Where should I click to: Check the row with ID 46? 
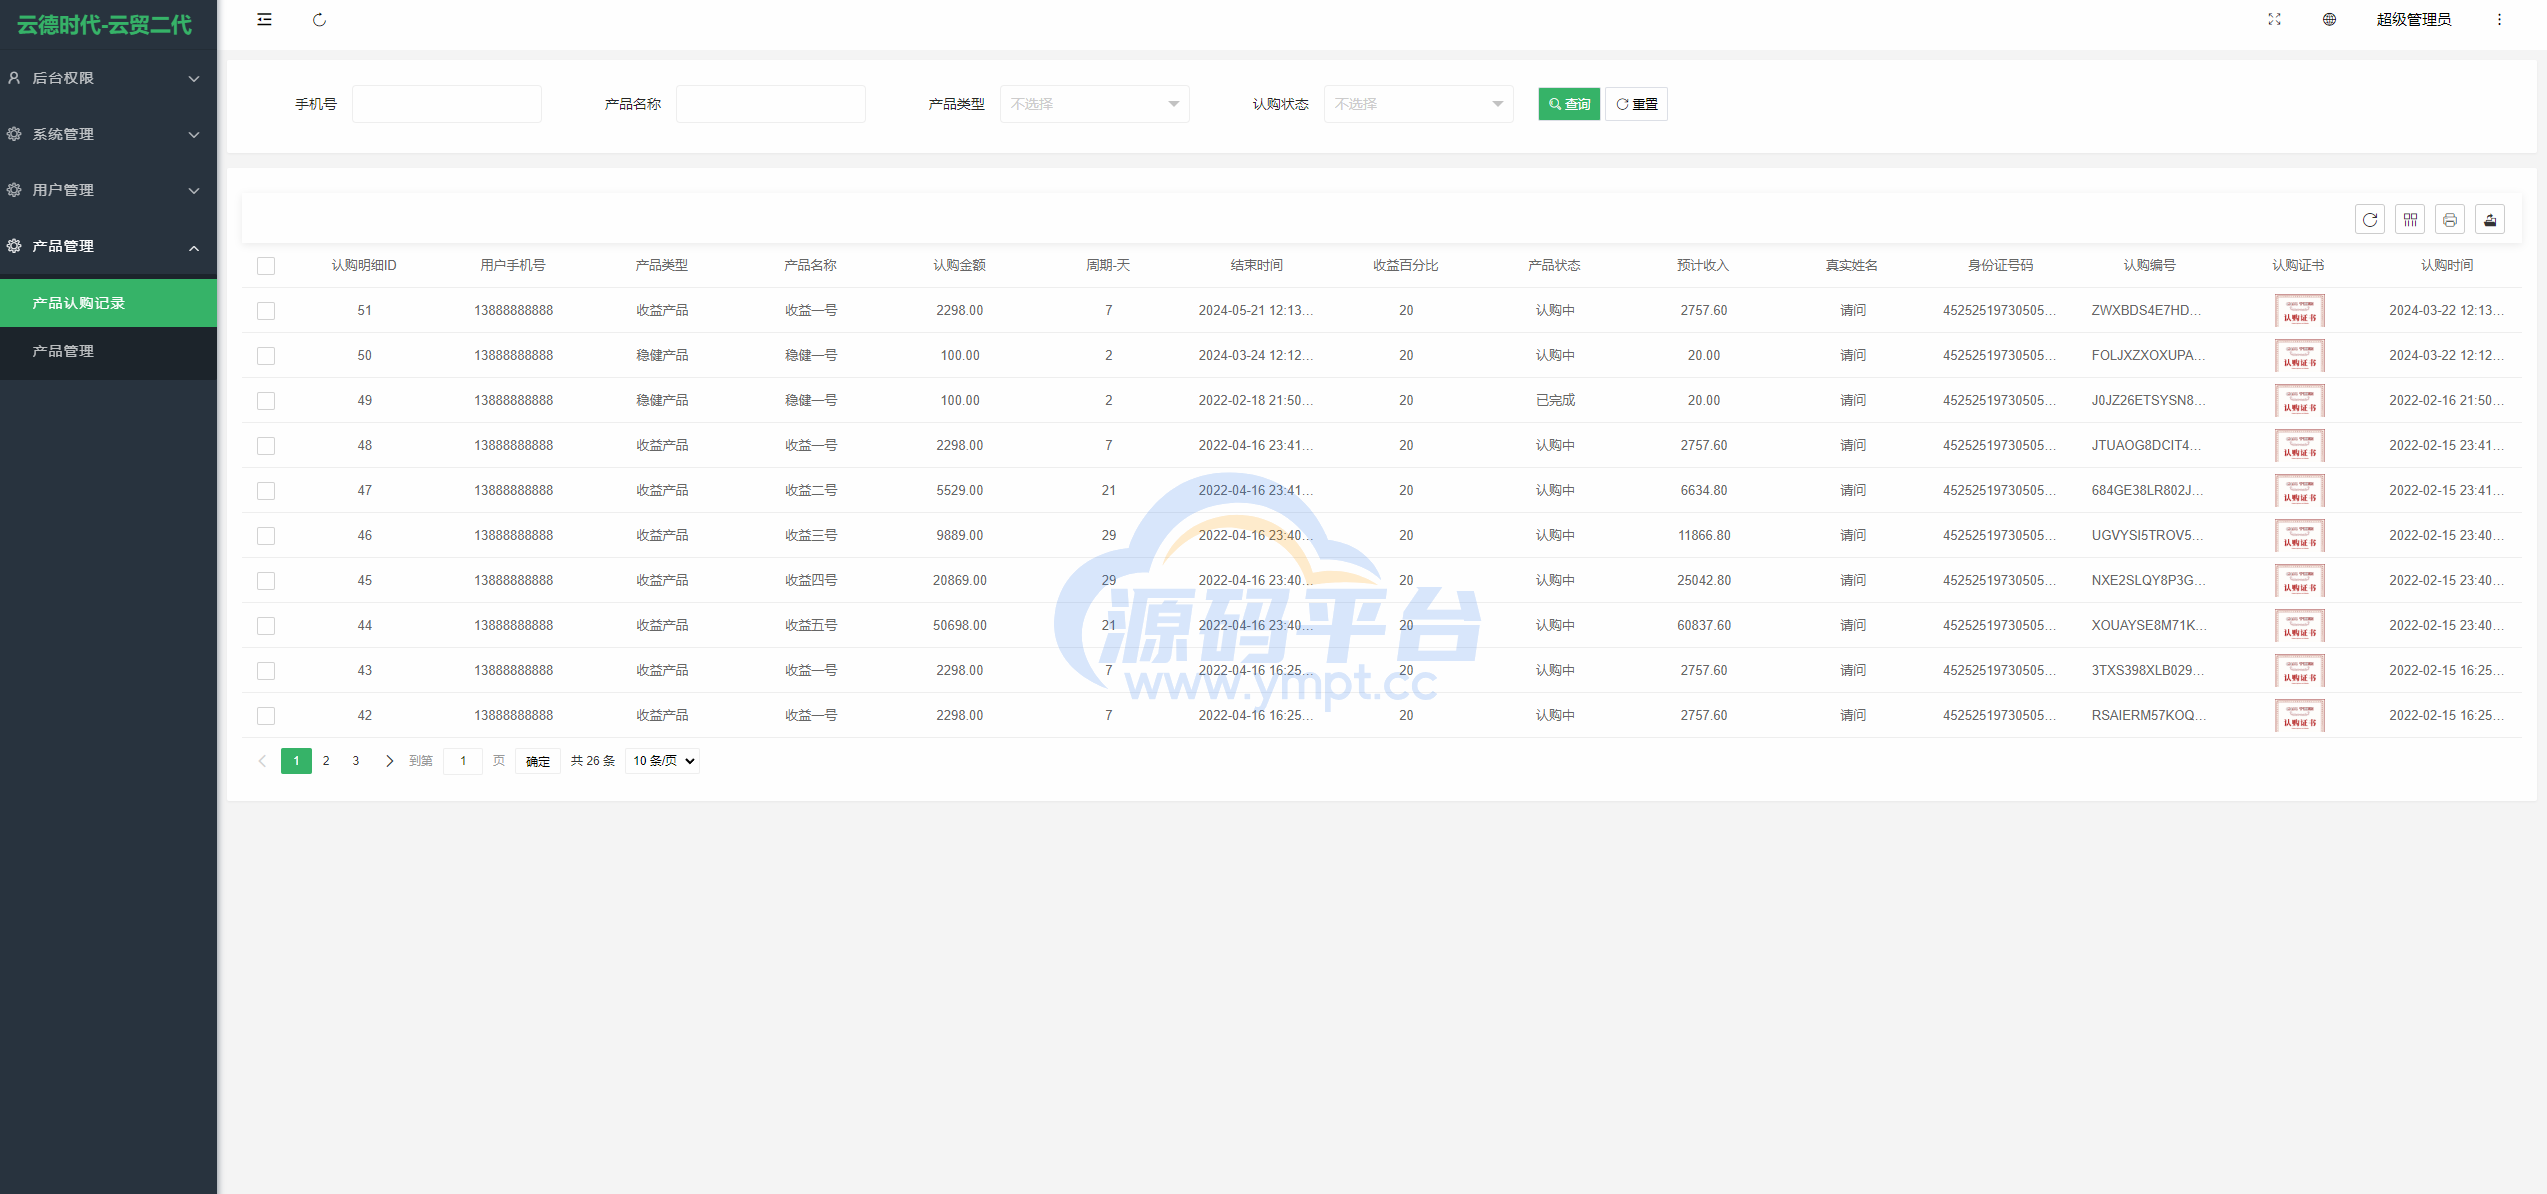[266, 536]
